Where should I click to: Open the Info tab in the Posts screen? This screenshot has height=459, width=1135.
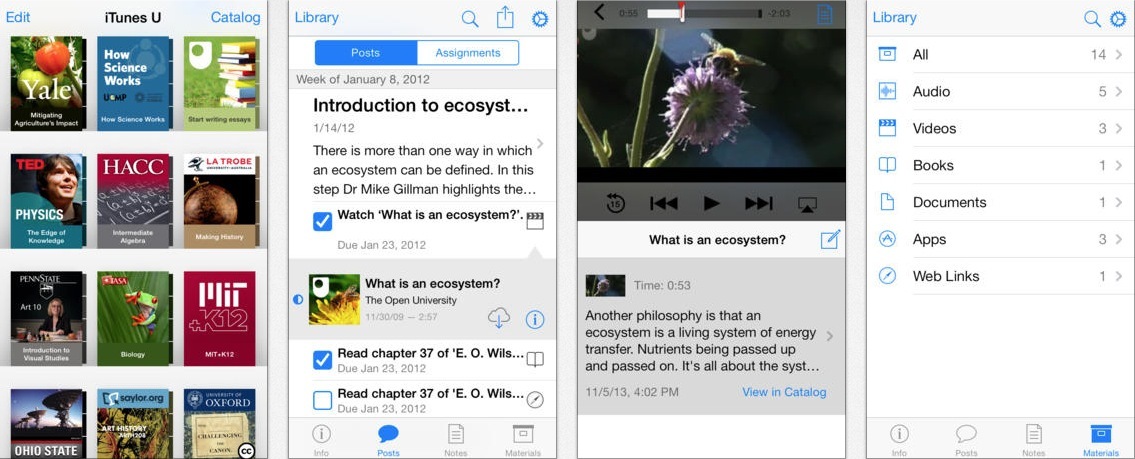coord(321,439)
